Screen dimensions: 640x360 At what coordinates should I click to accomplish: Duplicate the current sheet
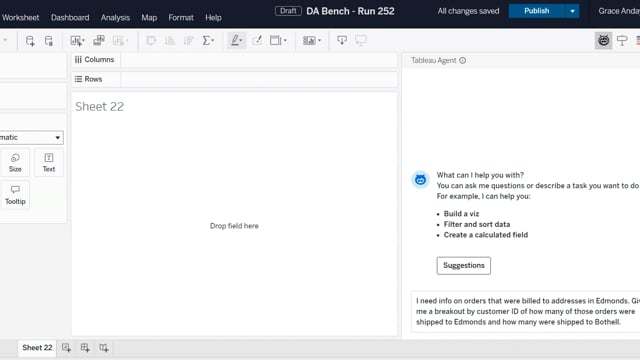pyautogui.click(x=99, y=40)
